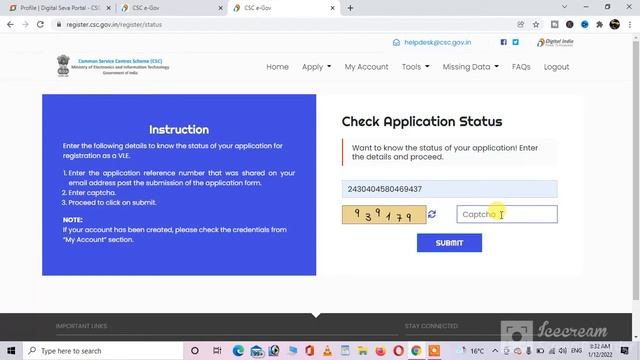Click the Digital India logo
This screenshot has width=640, height=360.
(555, 42)
